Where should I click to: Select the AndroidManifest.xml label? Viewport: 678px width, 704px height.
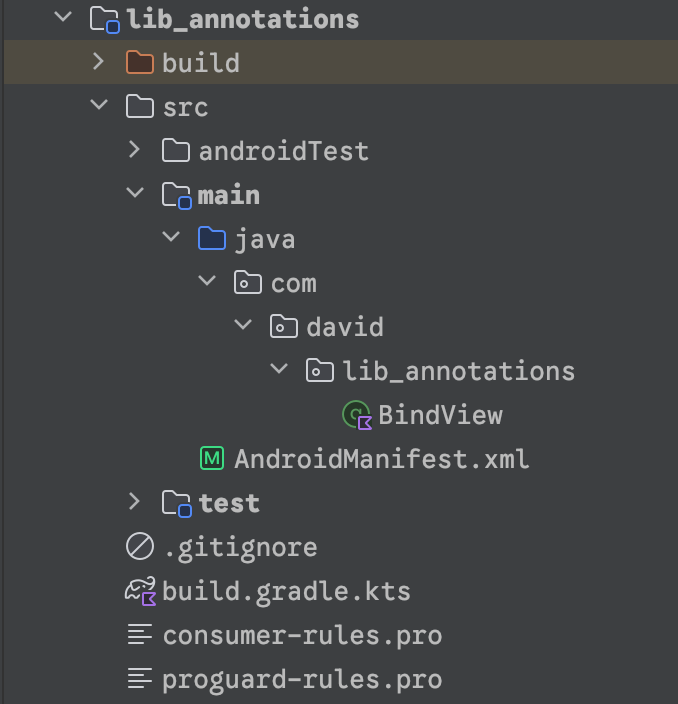point(381,459)
